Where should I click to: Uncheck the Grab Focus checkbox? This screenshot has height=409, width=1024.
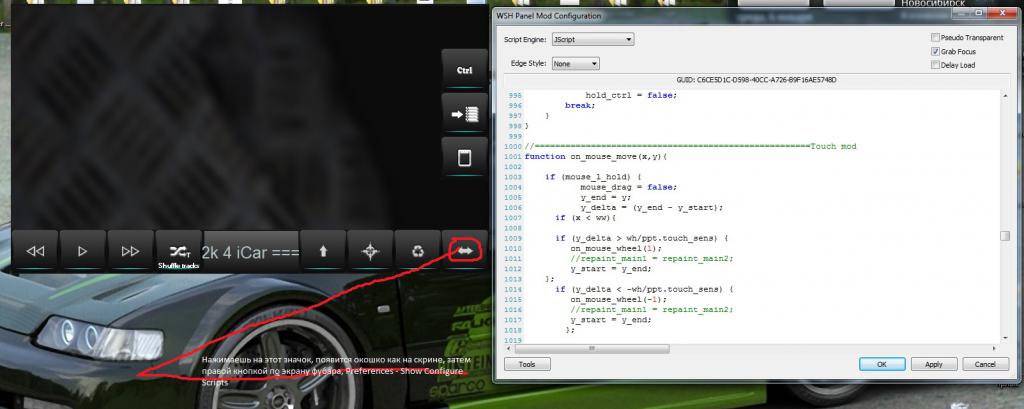point(934,50)
